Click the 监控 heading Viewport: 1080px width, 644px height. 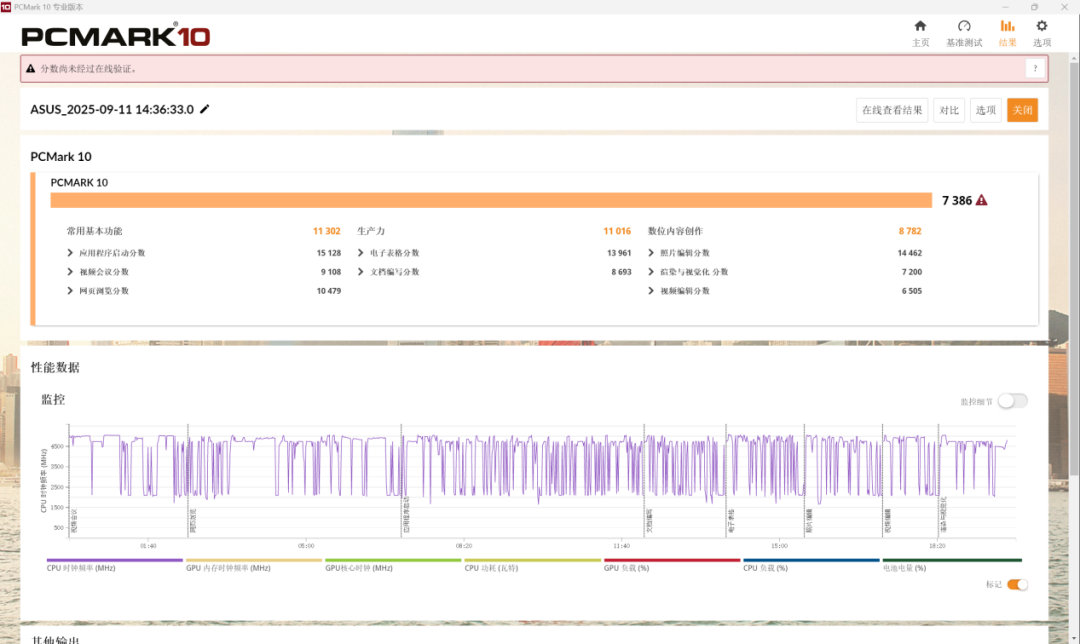click(x=53, y=399)
